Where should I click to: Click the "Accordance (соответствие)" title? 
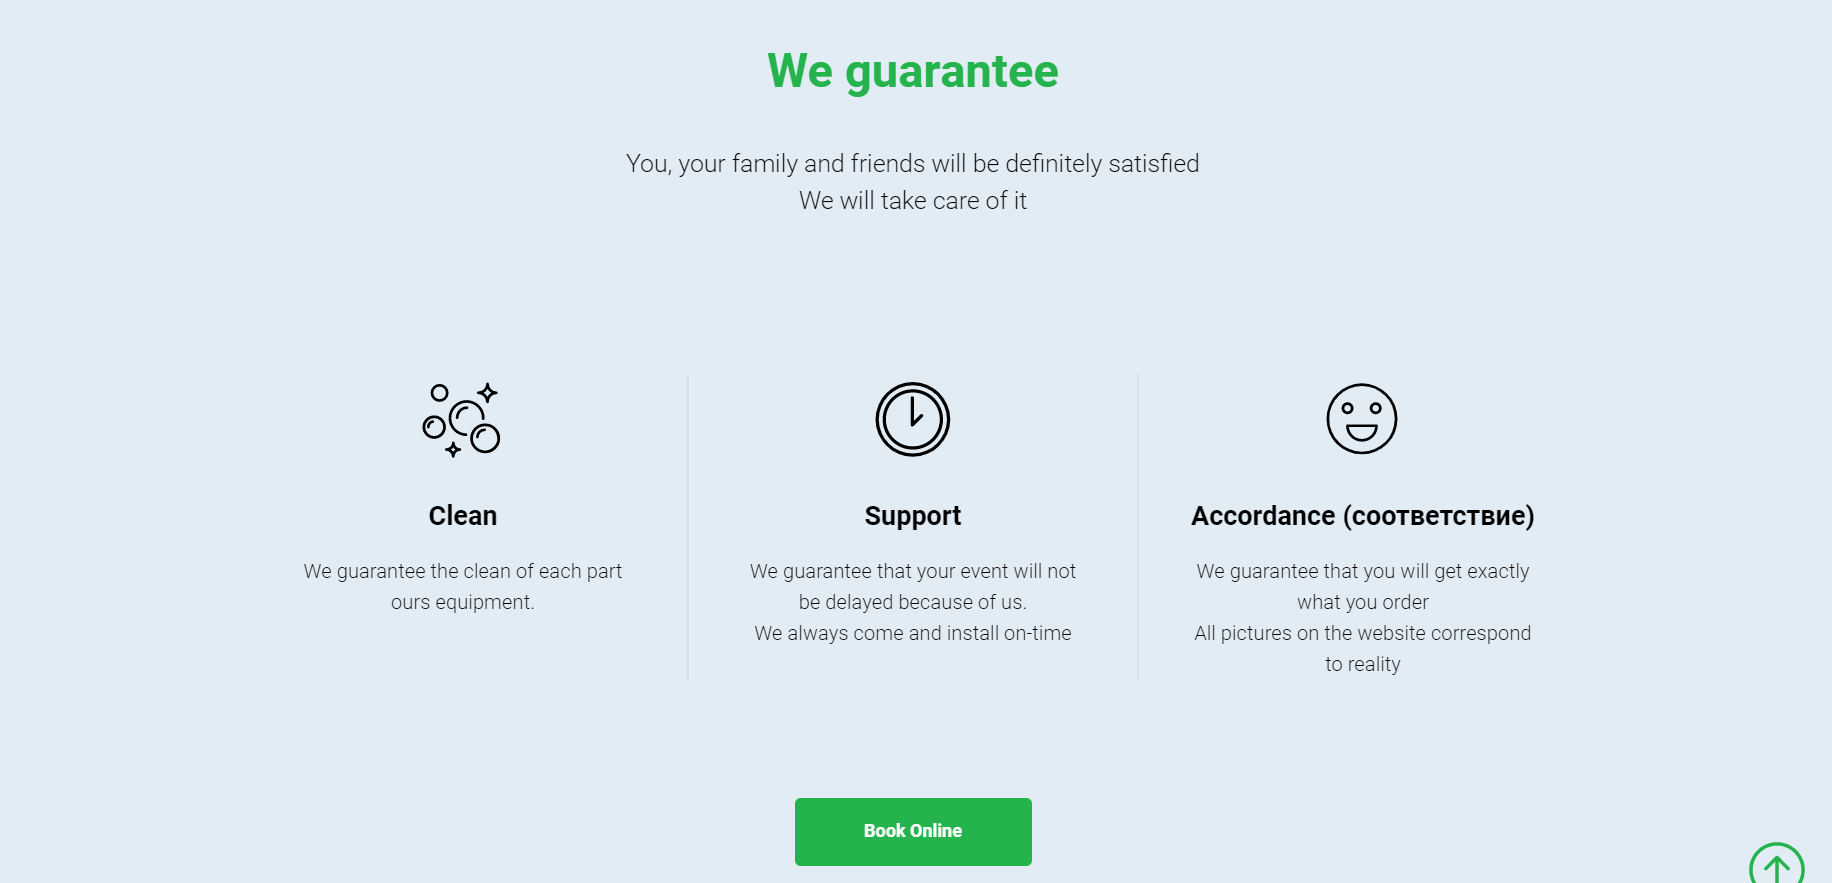tap(1362, 516)
